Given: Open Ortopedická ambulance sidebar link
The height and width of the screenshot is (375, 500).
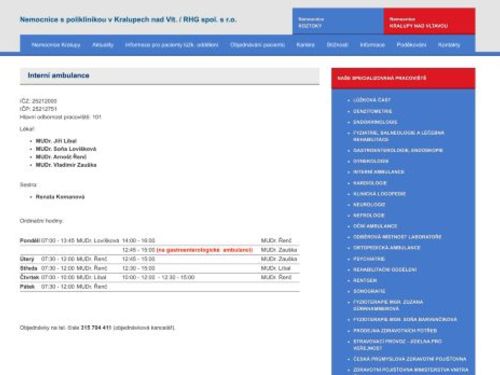Looking at the screenshot, I should pyautogui.click(x=387, y=248).
